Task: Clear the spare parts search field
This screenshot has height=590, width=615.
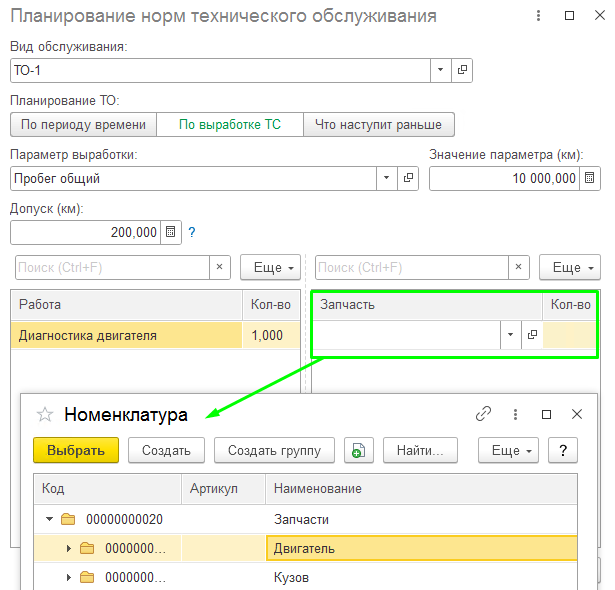Action: [519, 267]
